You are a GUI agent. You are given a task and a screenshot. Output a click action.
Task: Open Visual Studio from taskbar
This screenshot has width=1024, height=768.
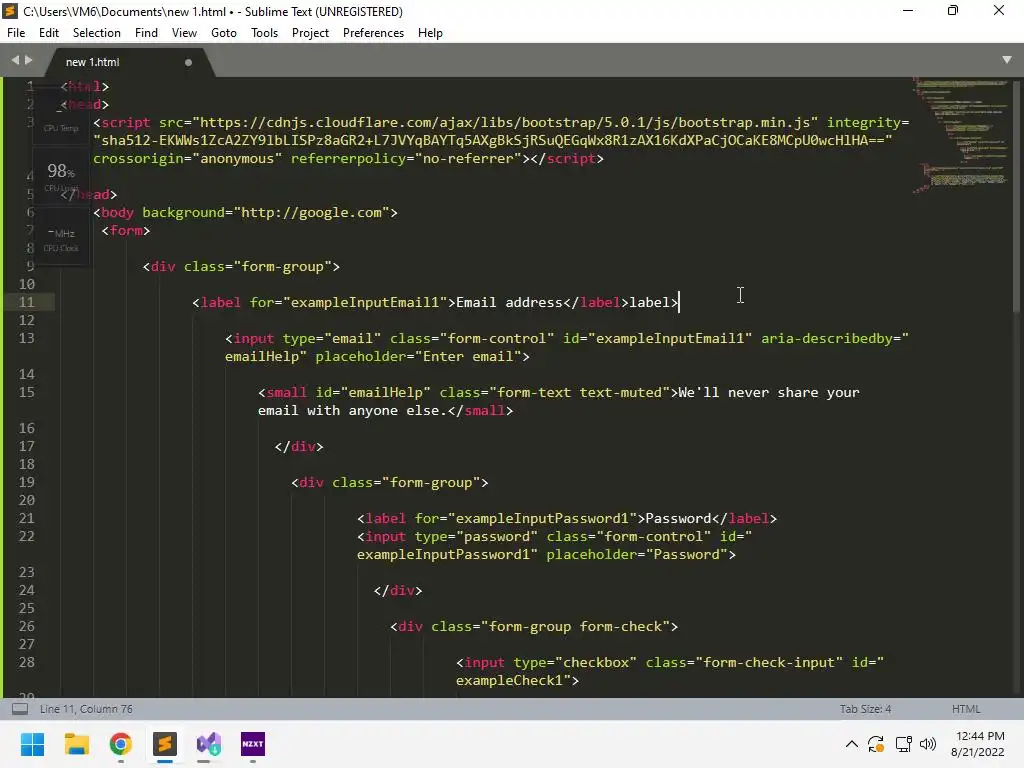[x=209, y=744]
